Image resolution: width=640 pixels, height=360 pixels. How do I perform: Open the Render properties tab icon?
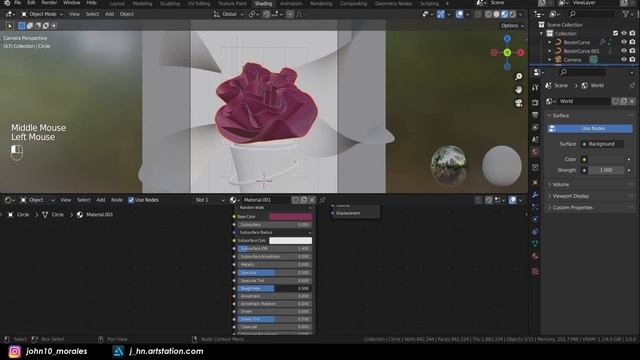[535, 102]
